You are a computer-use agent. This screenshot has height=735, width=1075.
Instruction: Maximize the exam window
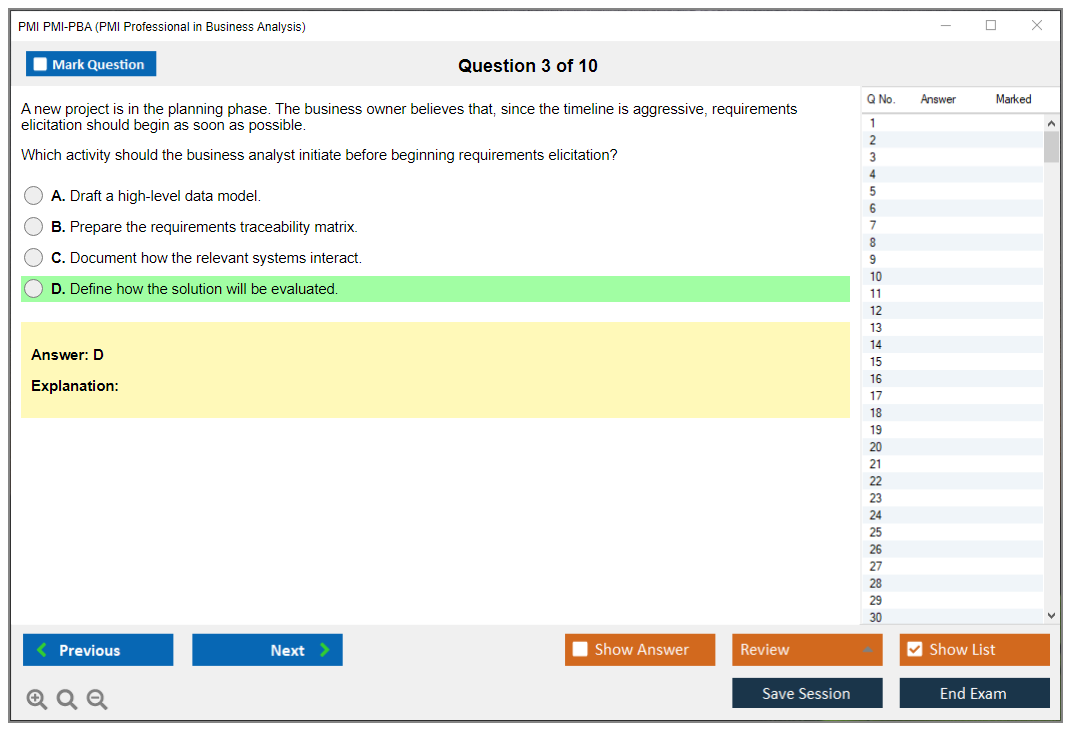(x=991, y=26)
